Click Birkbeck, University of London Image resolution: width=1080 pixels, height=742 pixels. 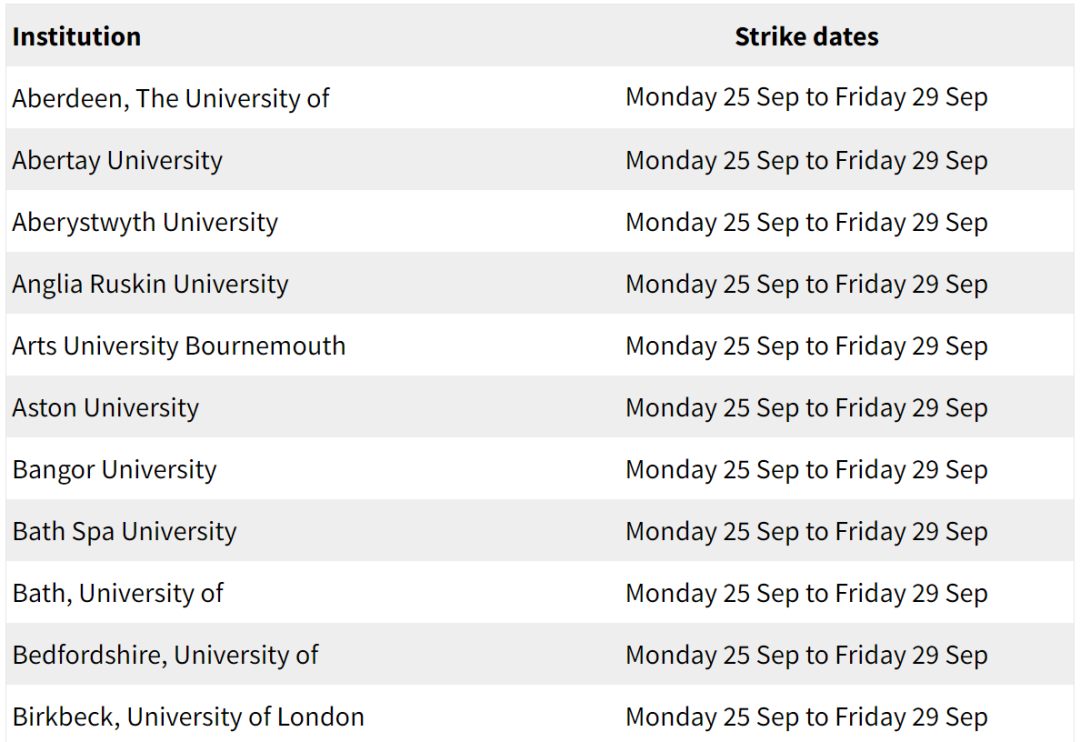(x=188, y=717)
